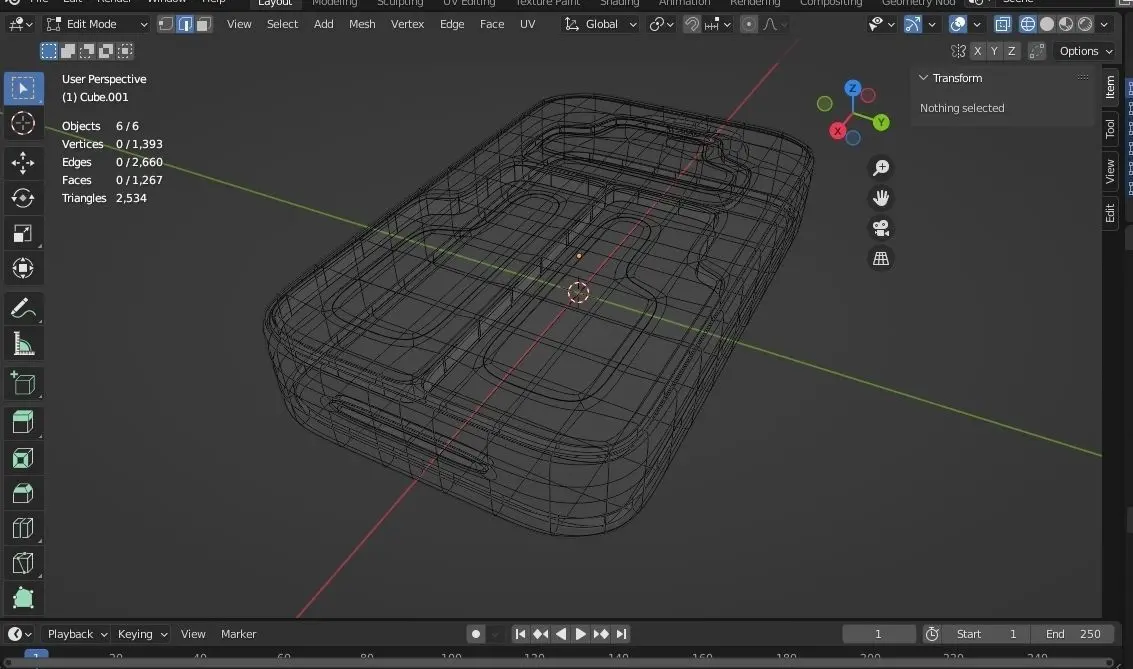The width and height of the screenshot is (1133, 669).
Task: Toggle the camera view button
Action: (x=881, y=228)
